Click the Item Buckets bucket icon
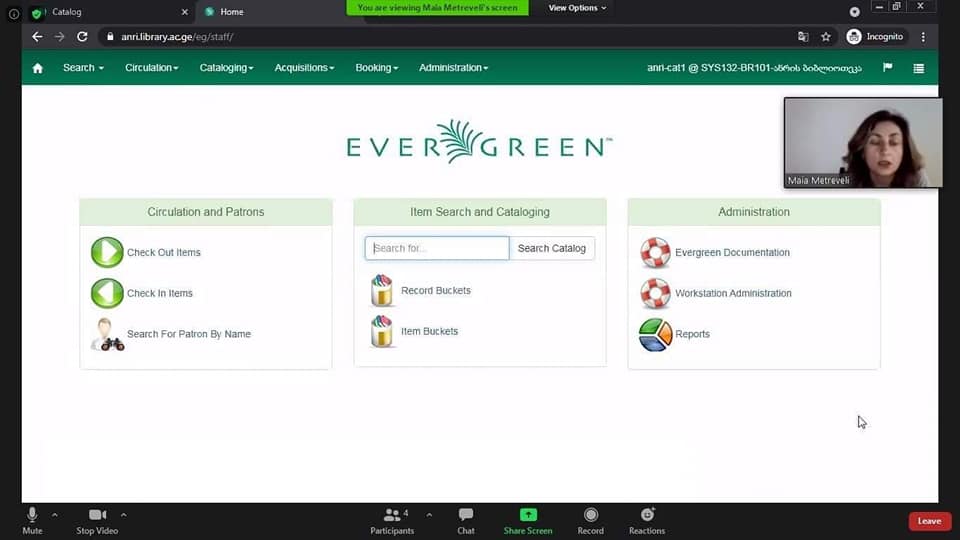The width and height of the screenshot is (960, 540). (381, 331)
